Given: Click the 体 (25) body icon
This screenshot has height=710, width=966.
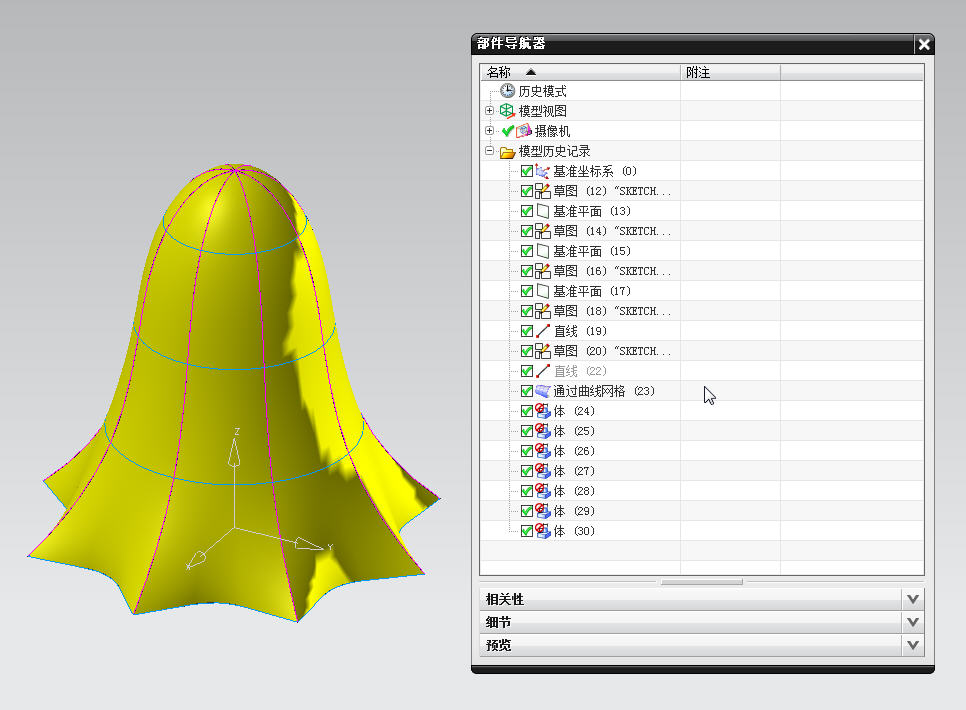Looking at the screenshot, I should tap(542, 431).
